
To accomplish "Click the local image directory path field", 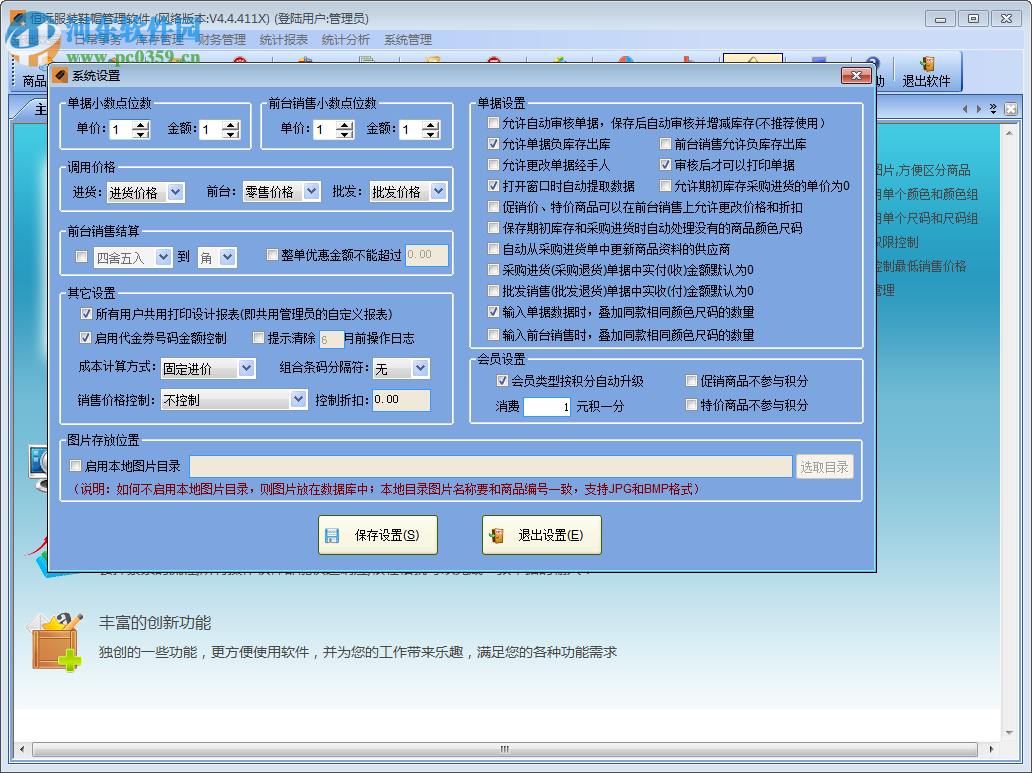I will click(491, 466).
